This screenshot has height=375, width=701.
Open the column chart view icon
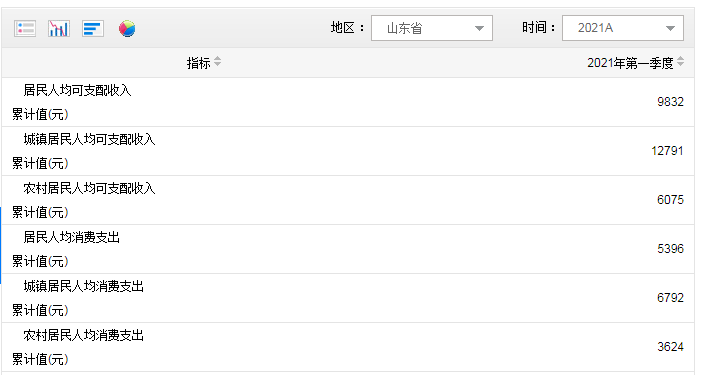click(x=59, y=29)
